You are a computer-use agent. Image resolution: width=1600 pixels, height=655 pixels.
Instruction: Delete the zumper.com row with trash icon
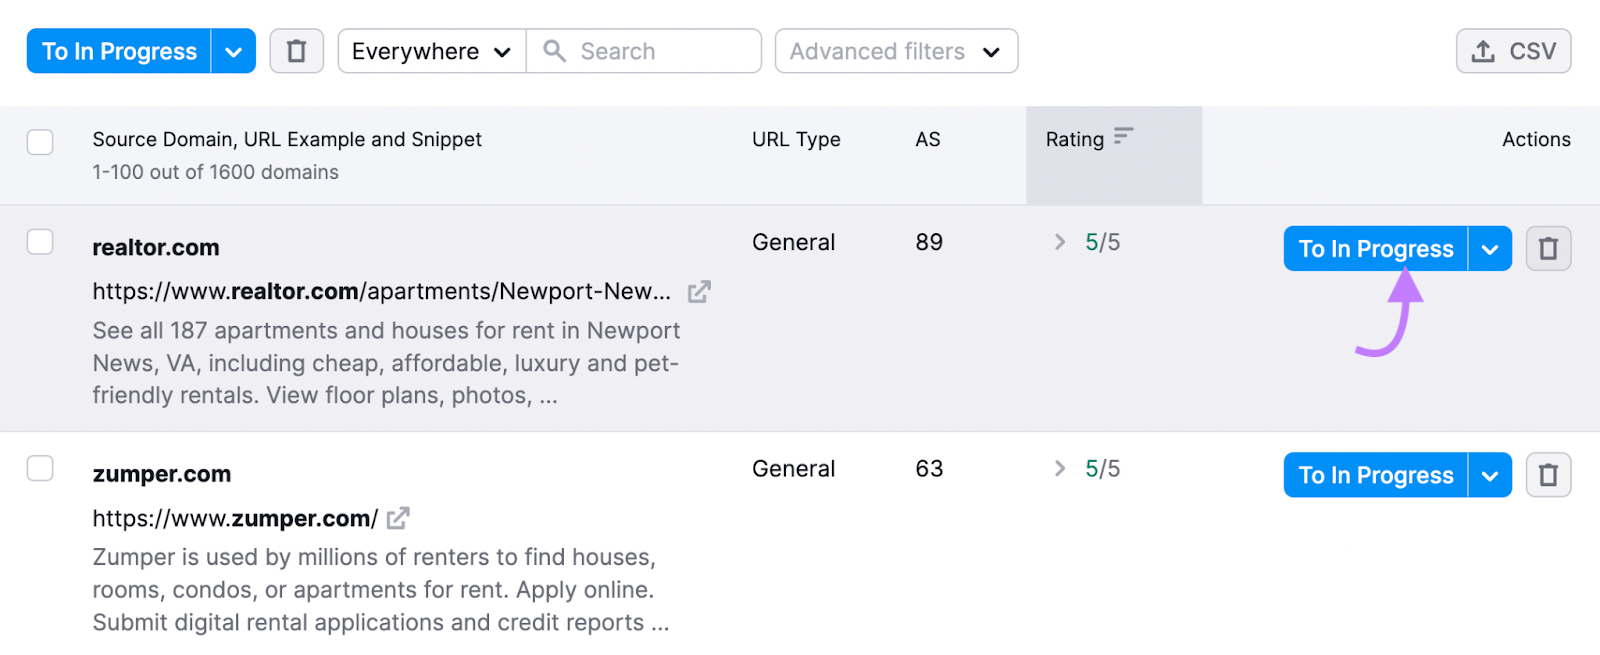pyautogui.click(x=1548, y=475)
